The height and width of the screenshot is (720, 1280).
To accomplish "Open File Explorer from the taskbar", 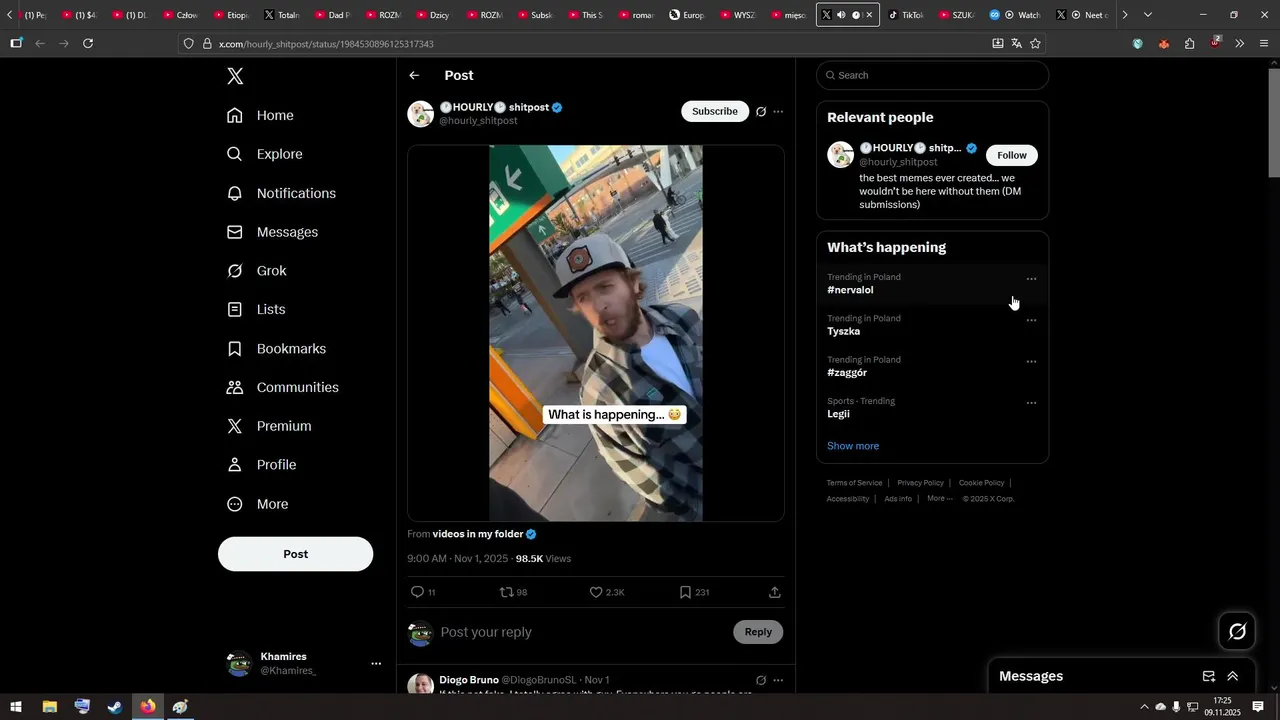I will [x=49, y=707].
